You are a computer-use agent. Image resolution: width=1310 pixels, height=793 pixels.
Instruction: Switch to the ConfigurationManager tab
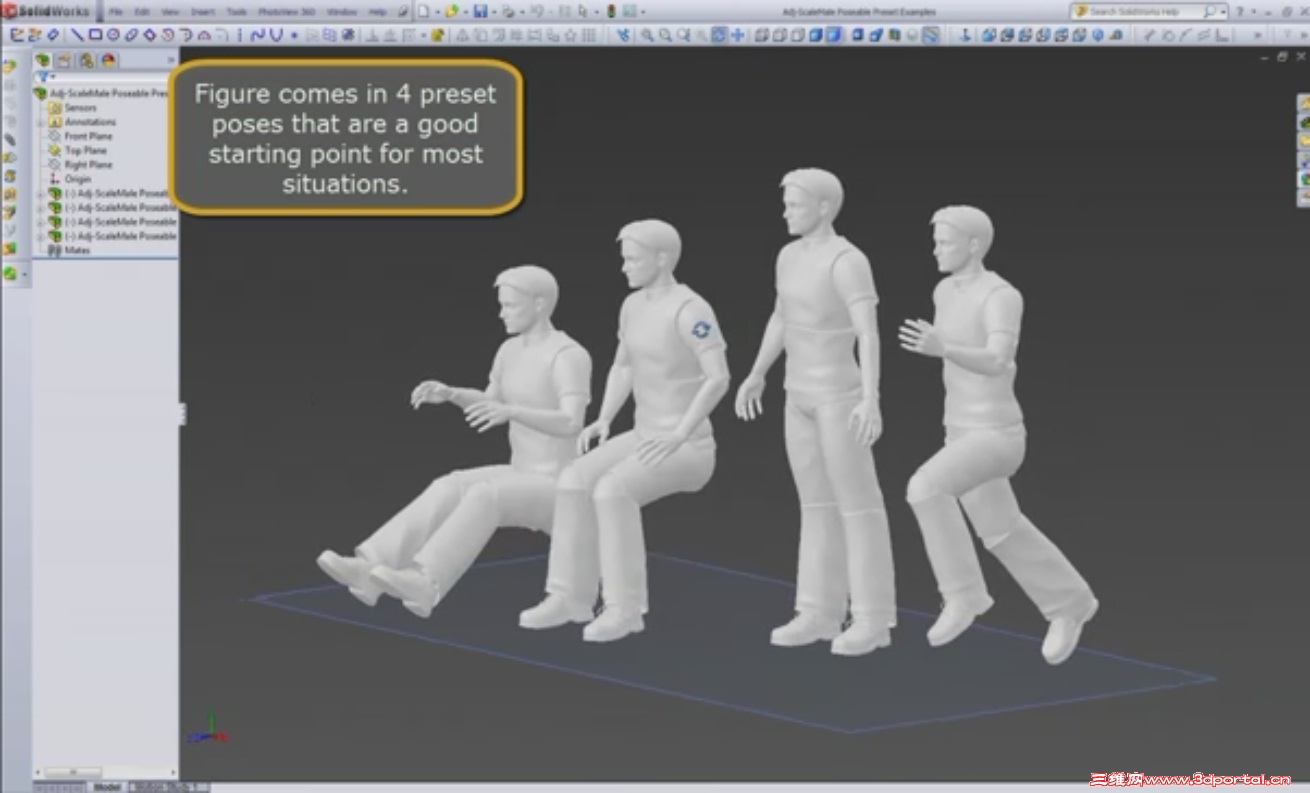(87, 60)
